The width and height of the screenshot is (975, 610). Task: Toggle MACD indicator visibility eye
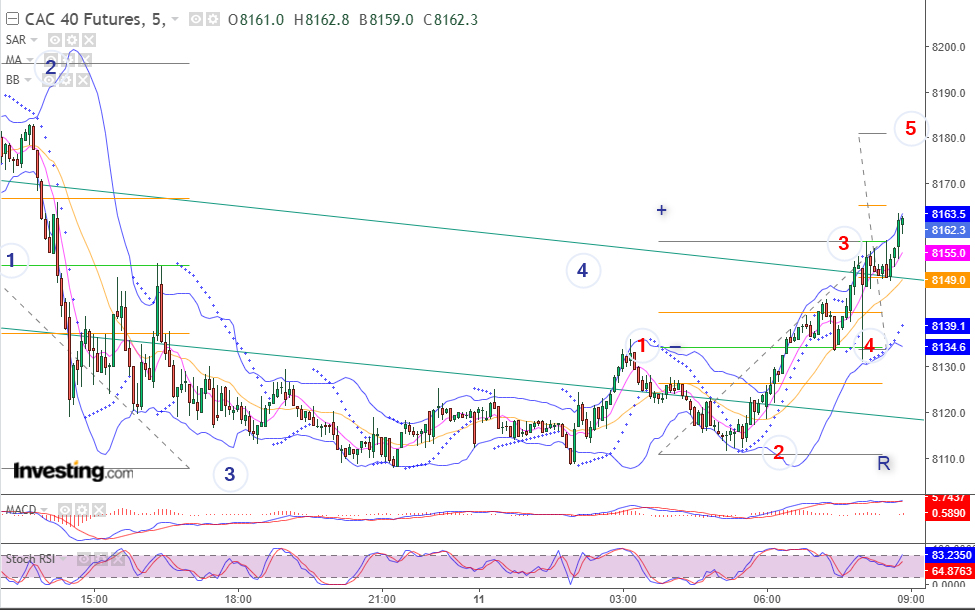(65, 511)
